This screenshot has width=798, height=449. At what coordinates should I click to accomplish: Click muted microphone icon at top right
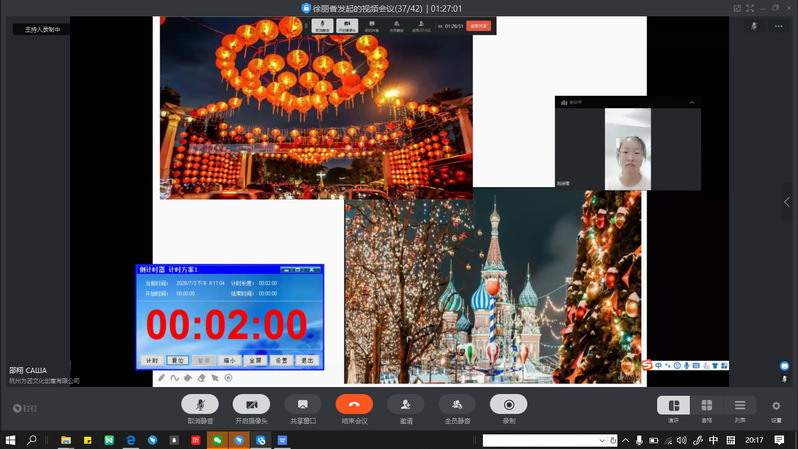[x=754, y=26]
